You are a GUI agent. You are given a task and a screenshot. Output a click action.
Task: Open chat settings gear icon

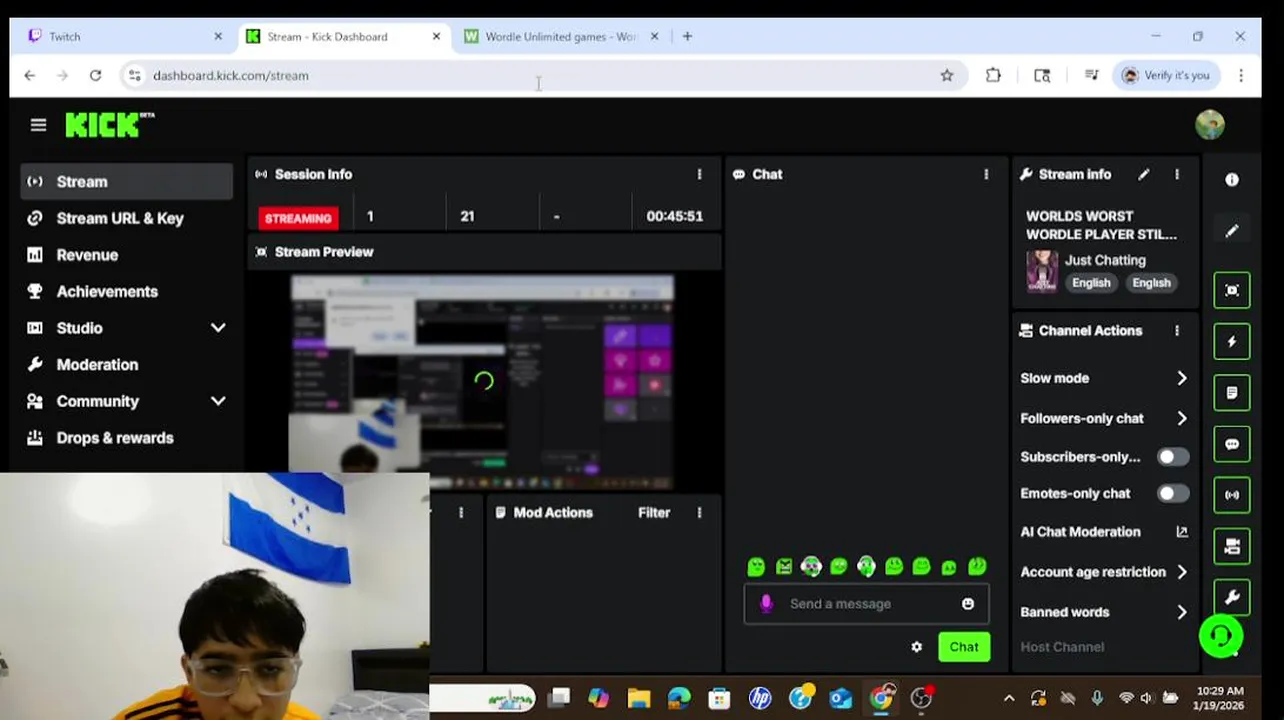917,647
